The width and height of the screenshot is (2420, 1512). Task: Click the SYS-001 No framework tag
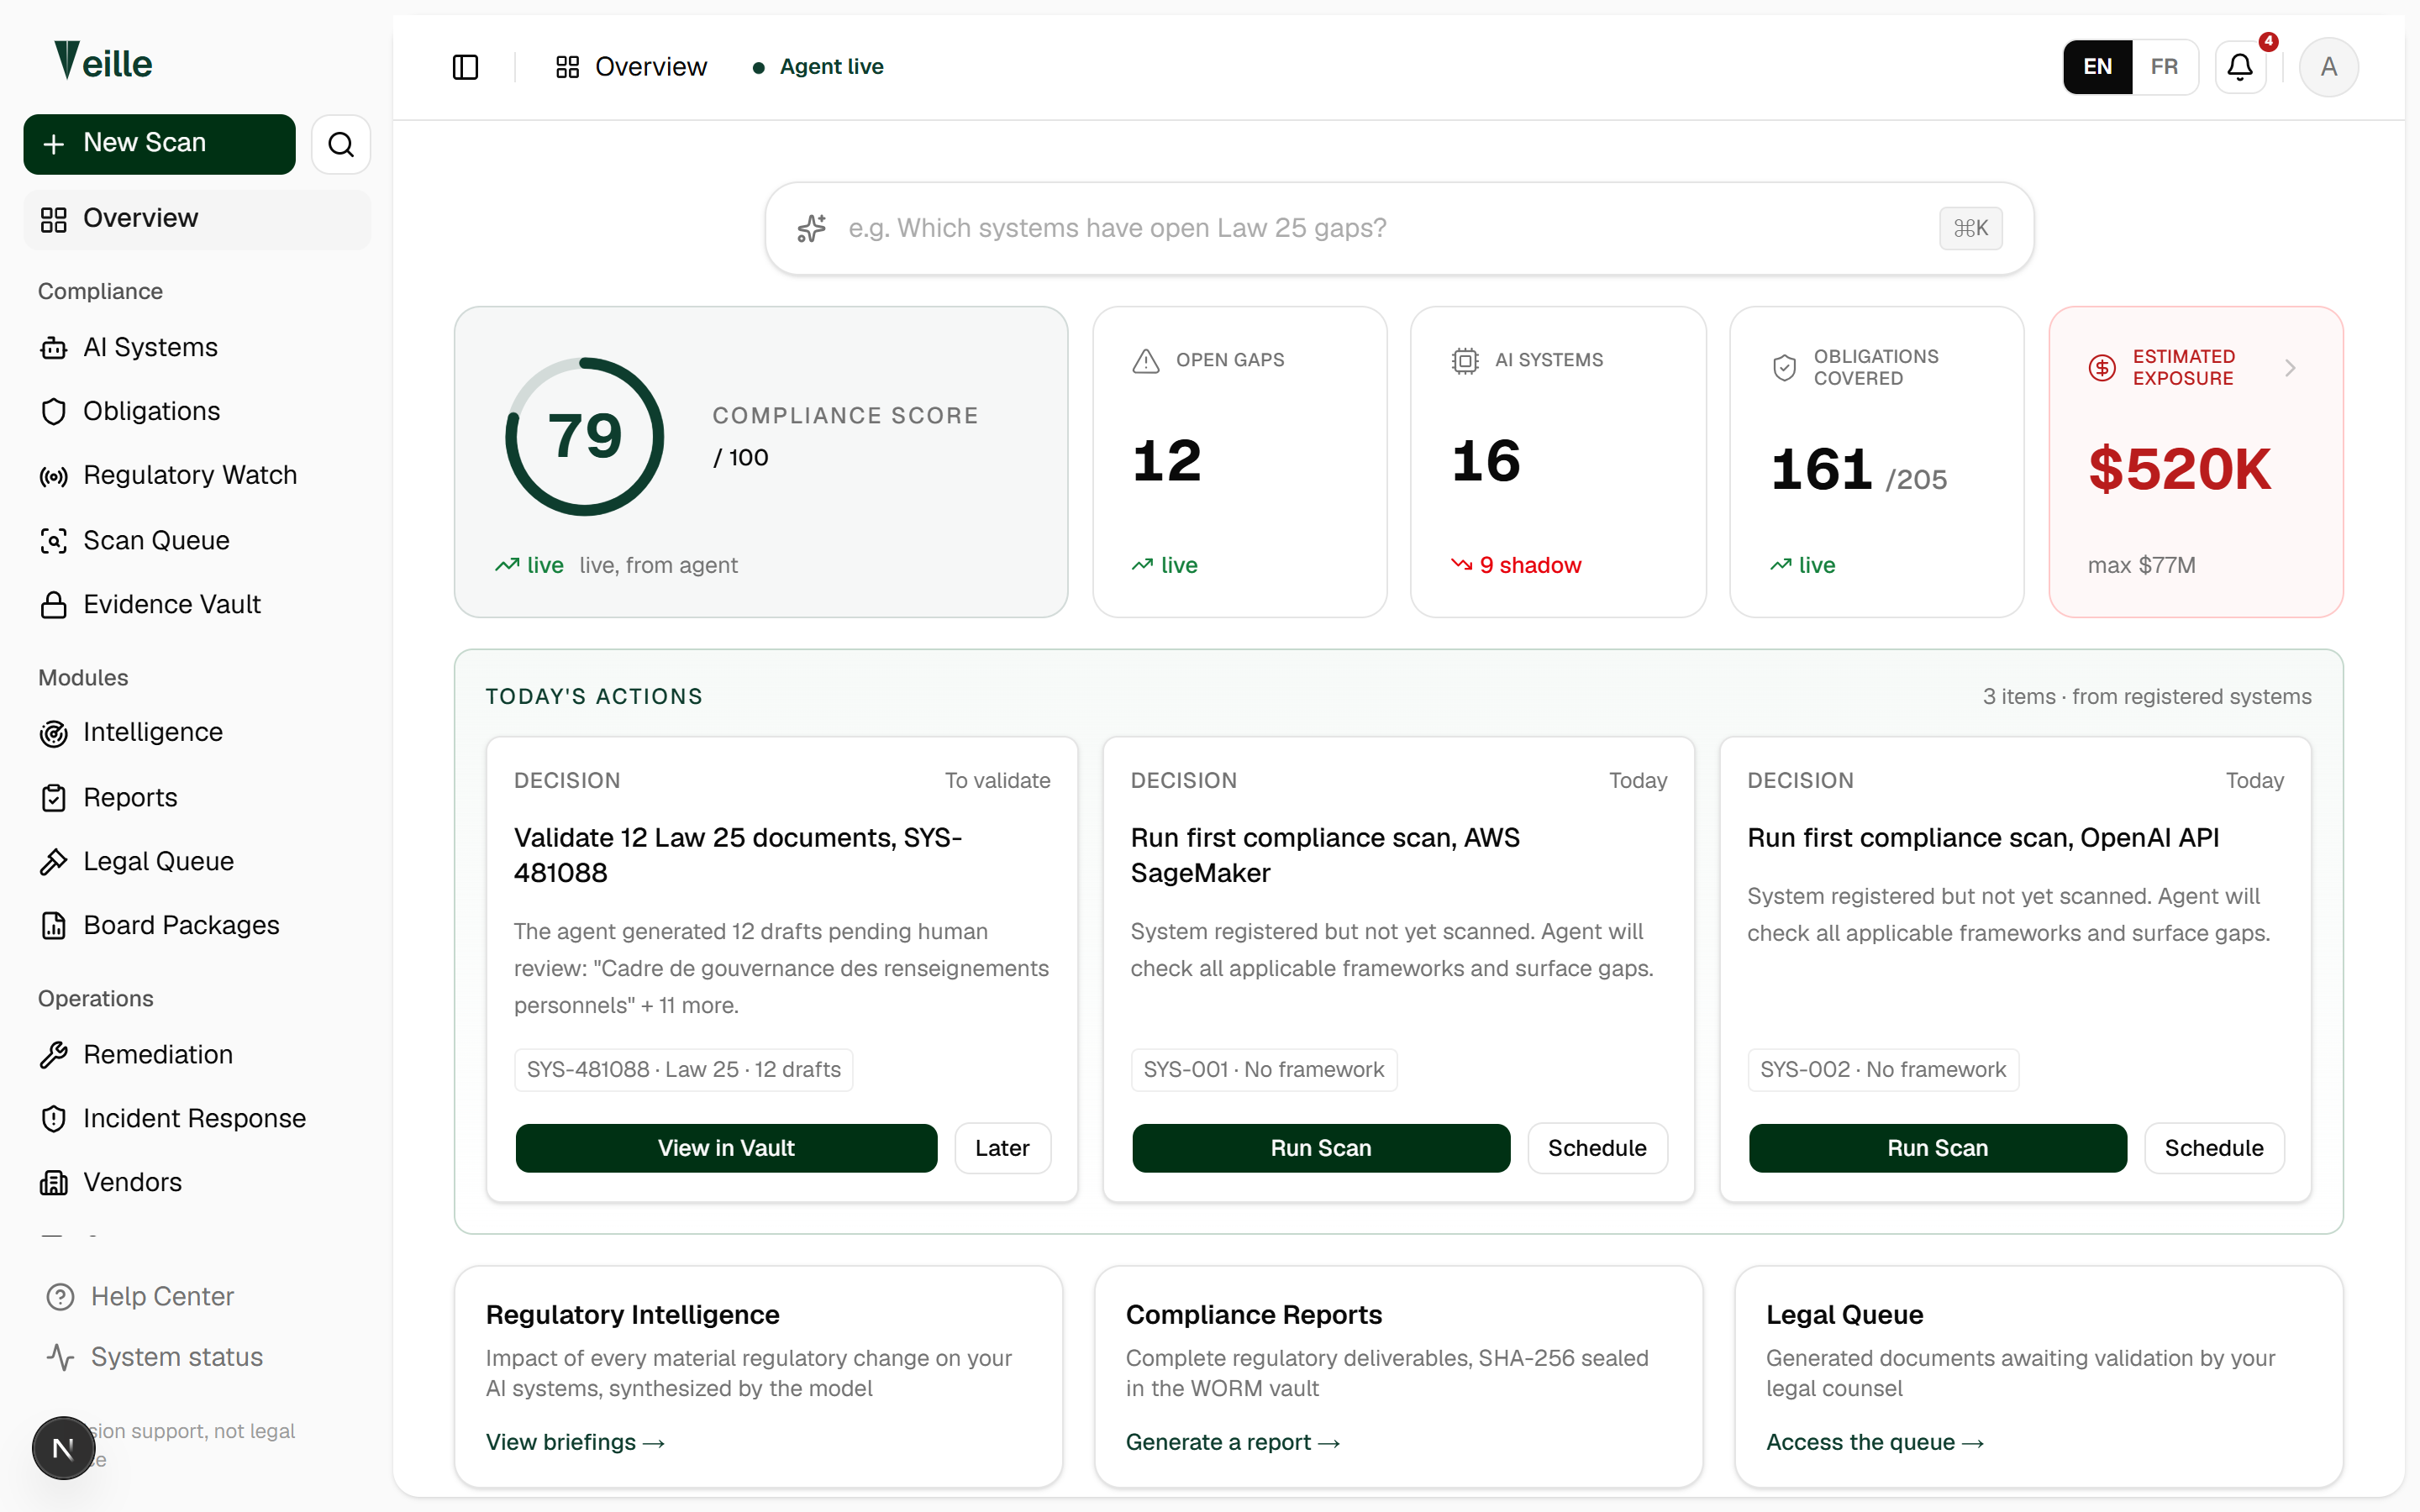[1263, 1070]
